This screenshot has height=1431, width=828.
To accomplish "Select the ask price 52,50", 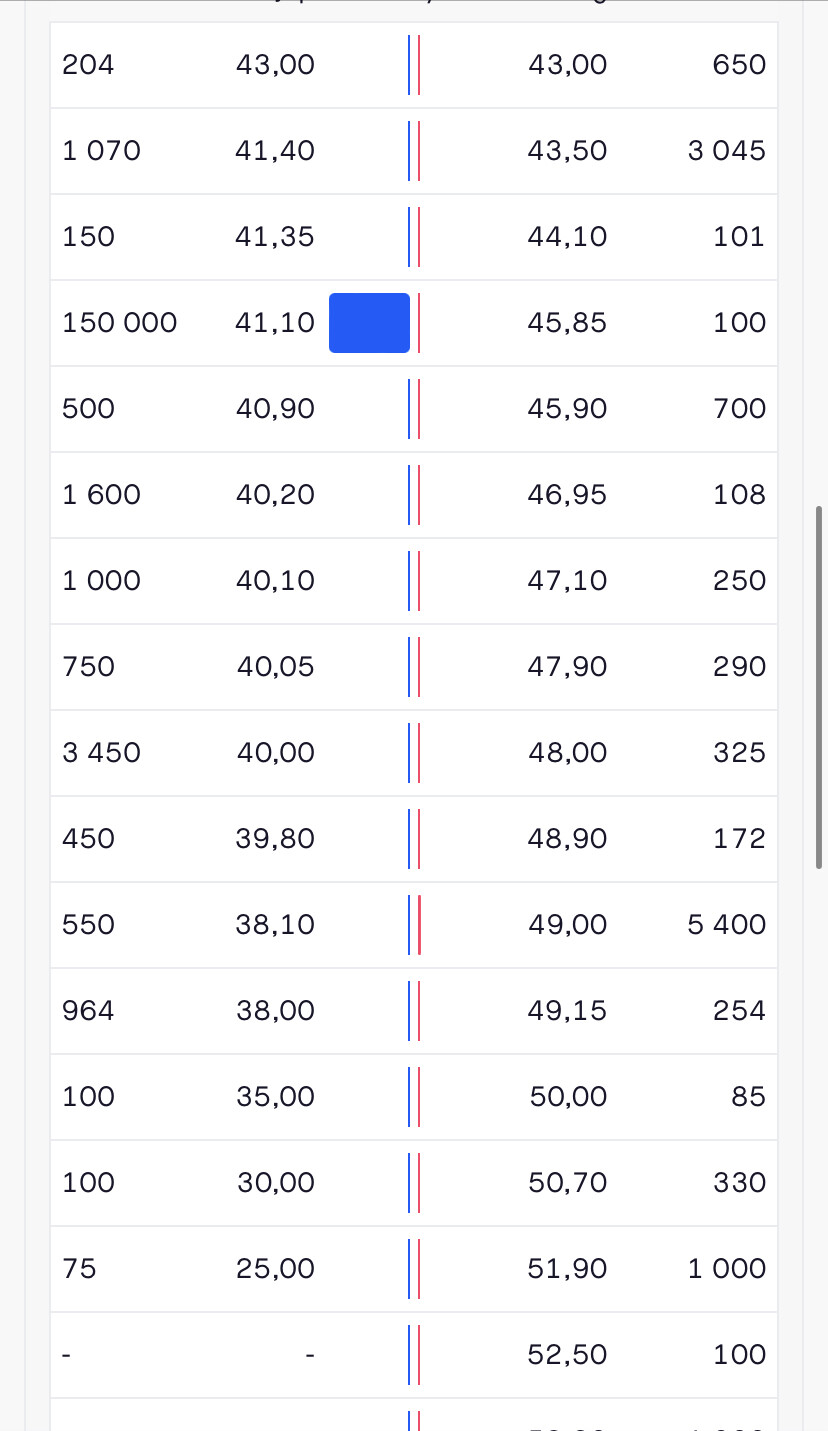I will point(567,1355).
